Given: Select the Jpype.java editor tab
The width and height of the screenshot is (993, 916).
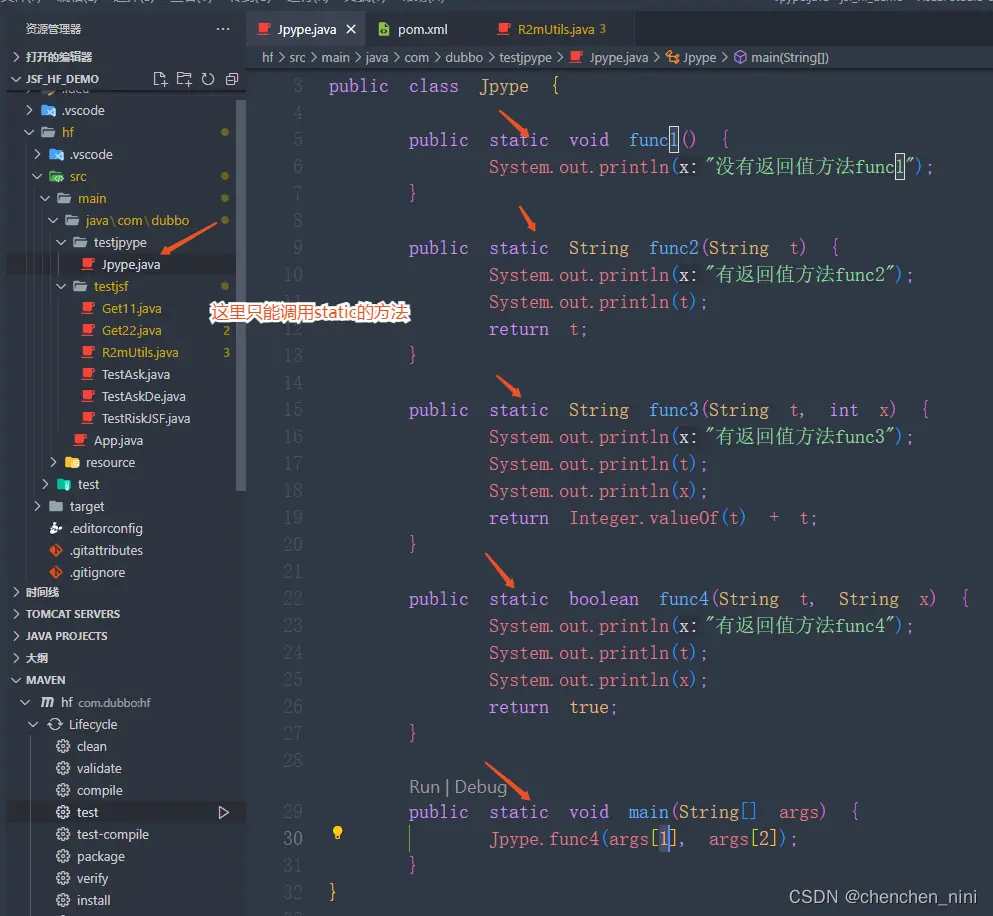Looking at the screenshot, I should [x=307, y=30].
